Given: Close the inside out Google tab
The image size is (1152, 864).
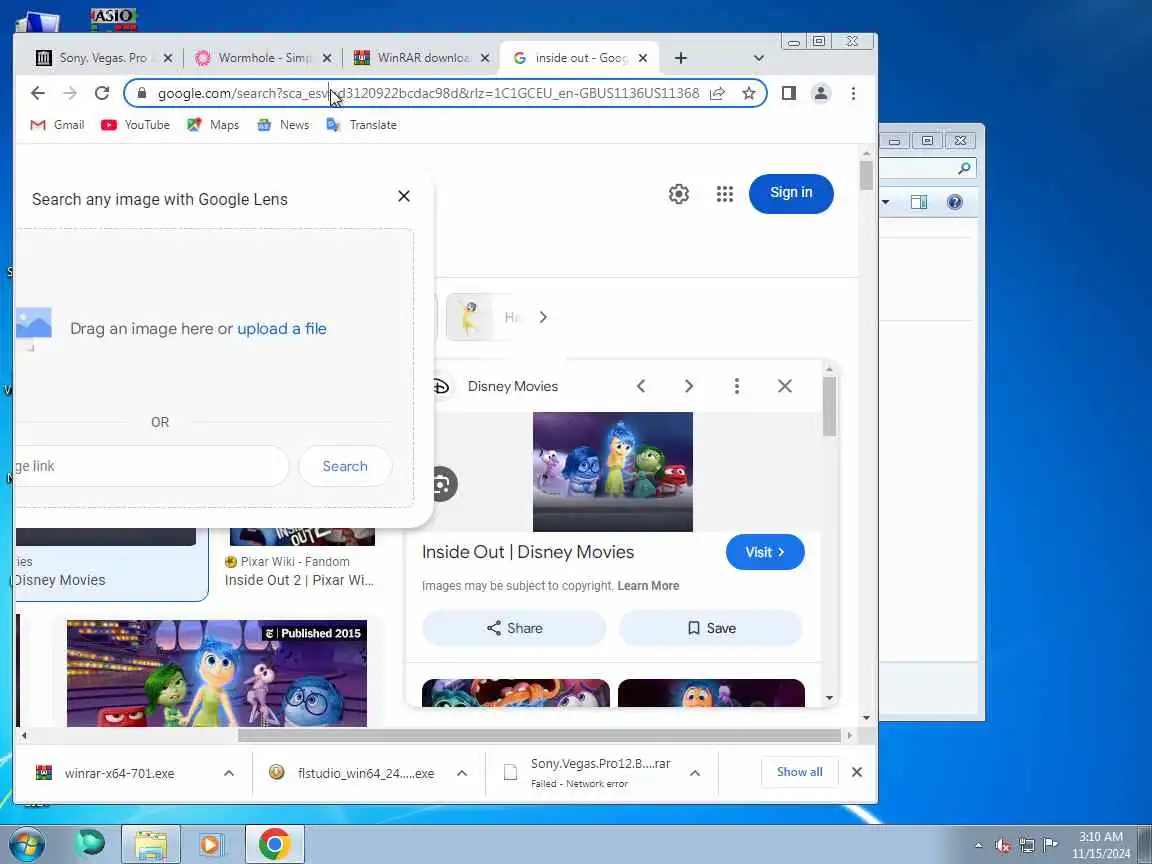Looking at the screenshot, I should (643, 58).
